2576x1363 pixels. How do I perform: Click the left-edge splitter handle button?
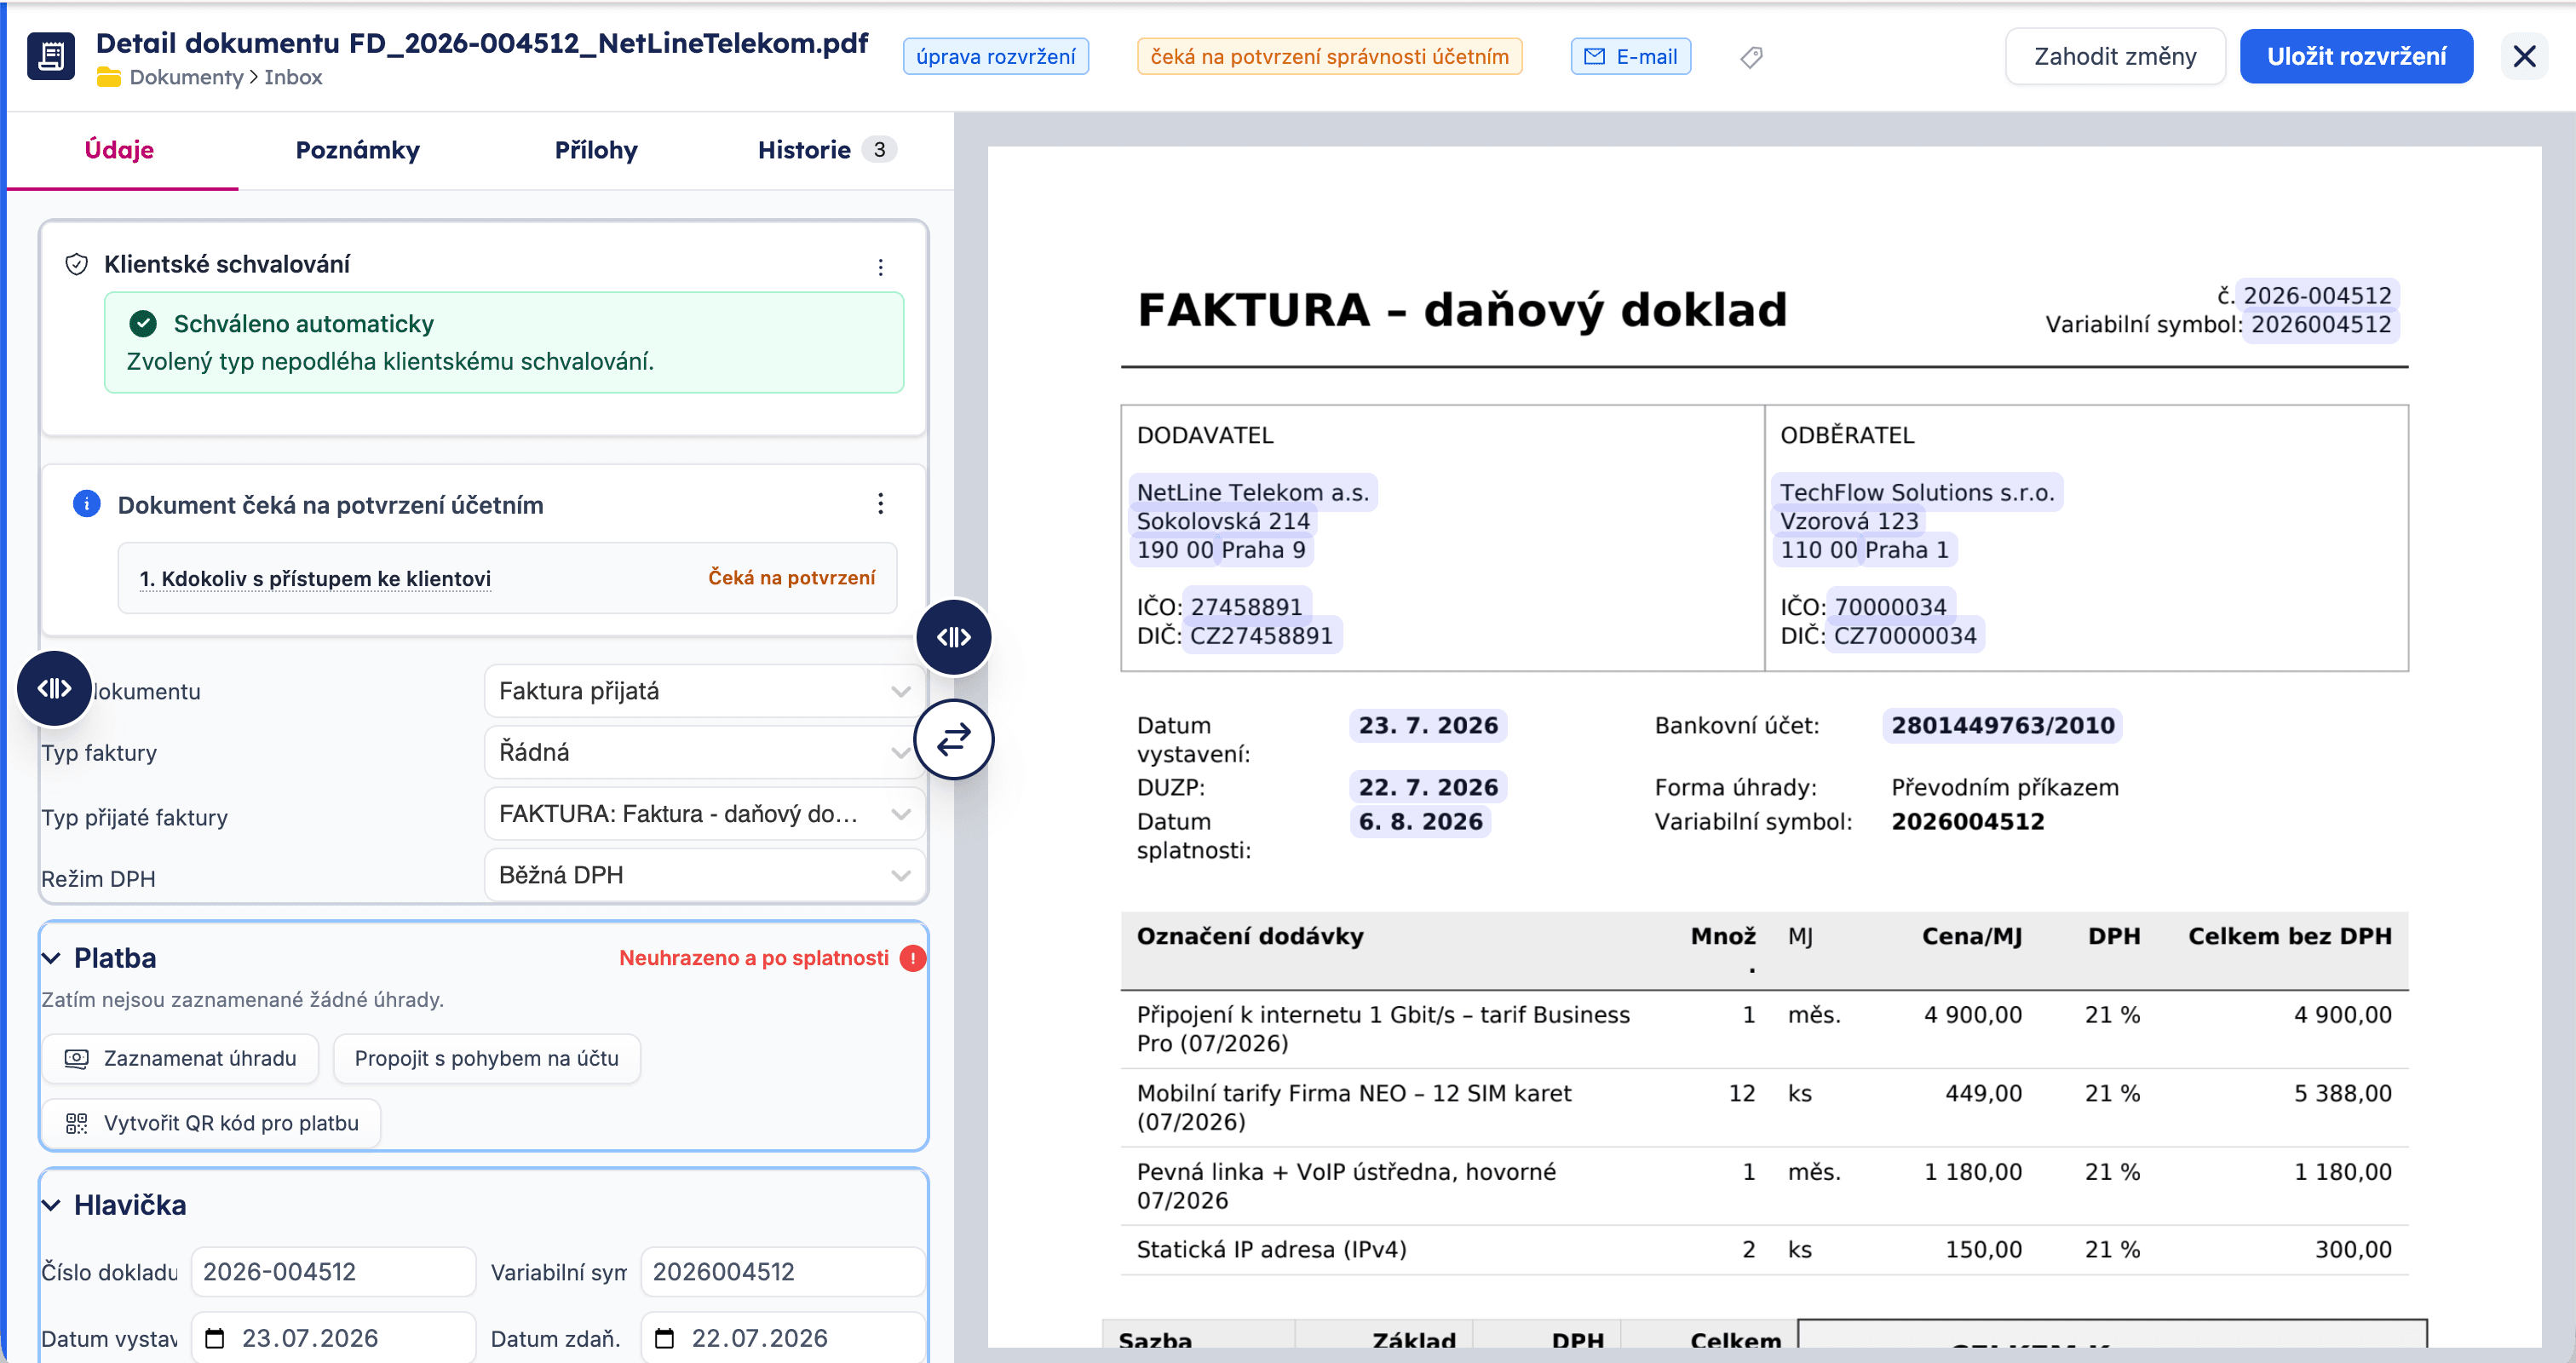[x=54, y=688]
